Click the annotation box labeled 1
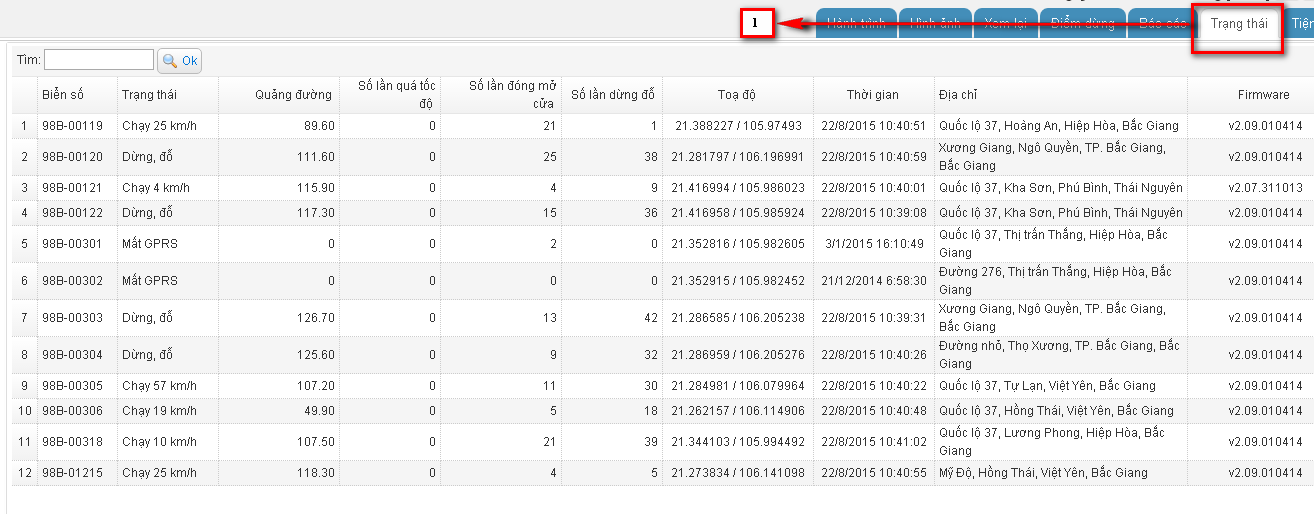This screenshot has height=514, width=1314. [757, 22]
